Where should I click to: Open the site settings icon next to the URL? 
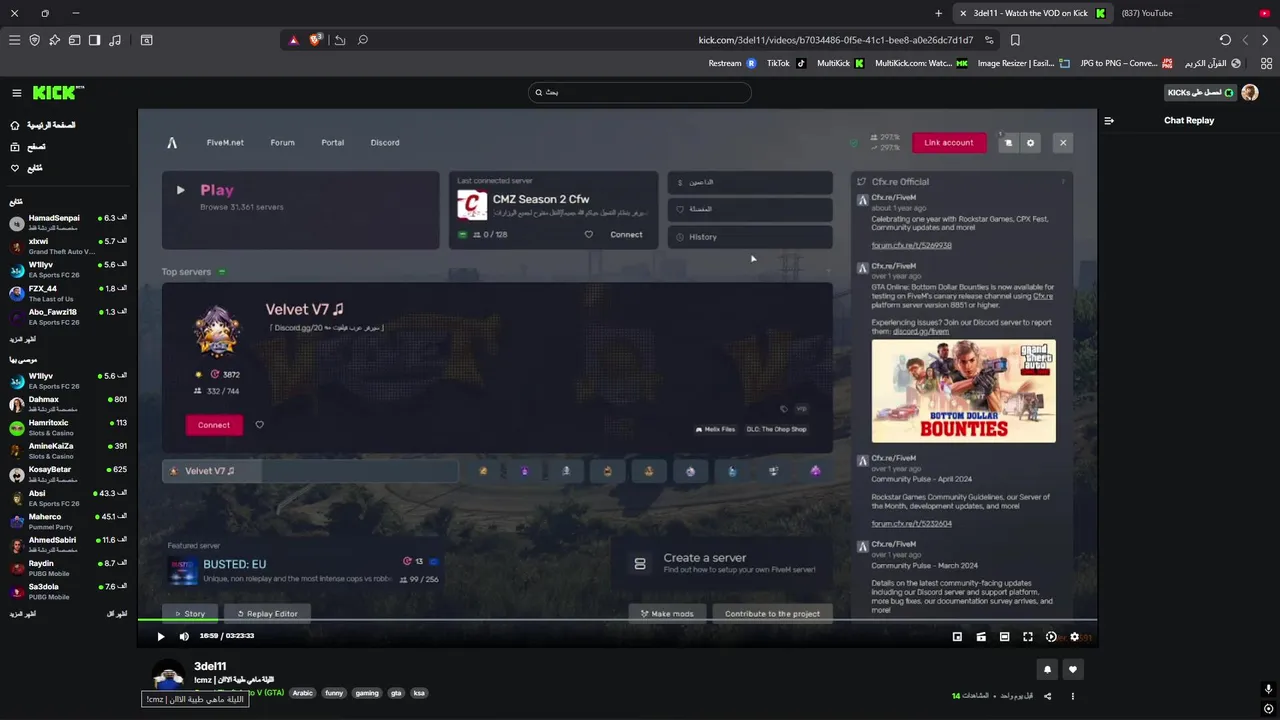(x=989, y=40)
